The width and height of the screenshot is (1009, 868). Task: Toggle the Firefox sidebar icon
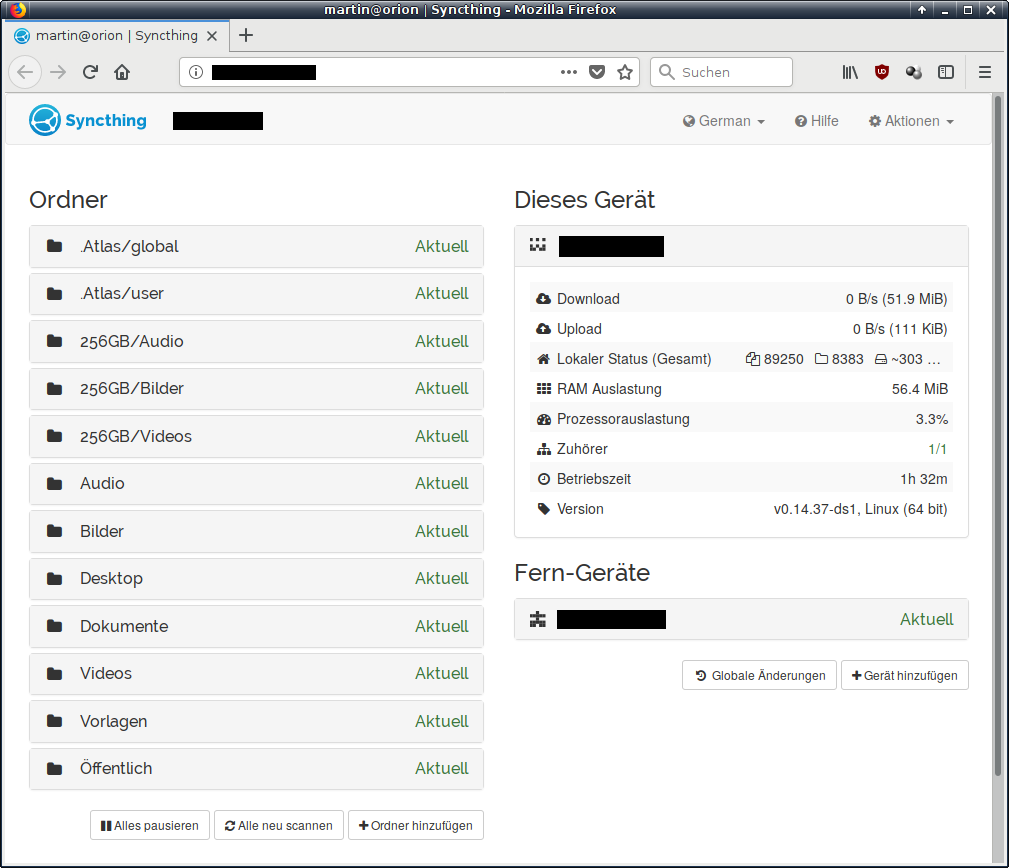pyautogui.click(x=946, y=72)
